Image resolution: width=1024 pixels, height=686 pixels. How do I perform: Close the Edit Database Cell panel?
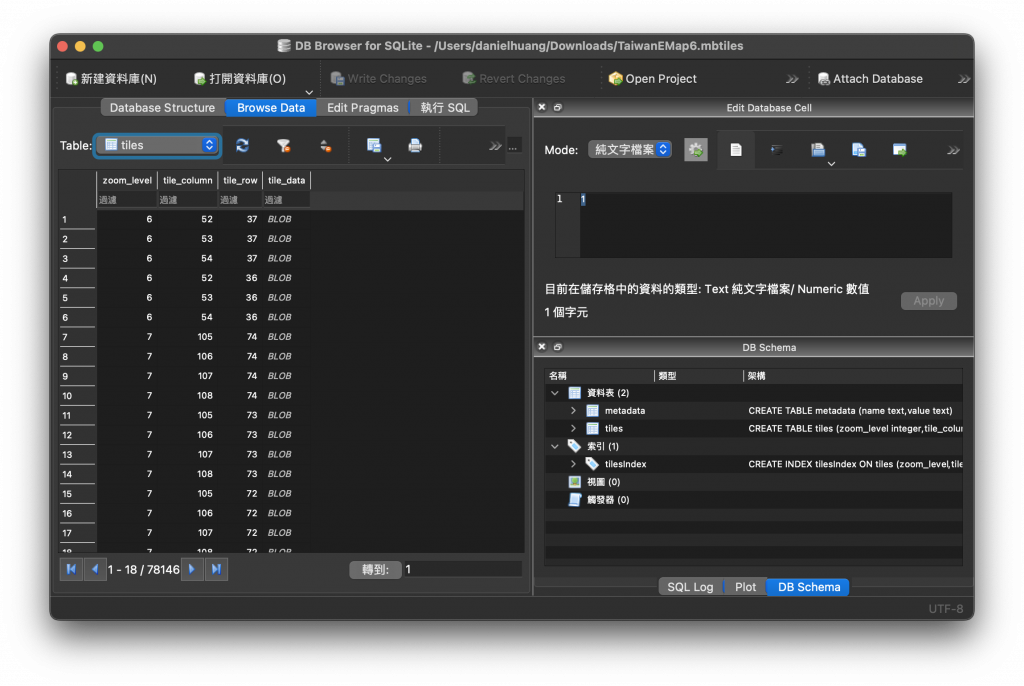pos(541,107)
